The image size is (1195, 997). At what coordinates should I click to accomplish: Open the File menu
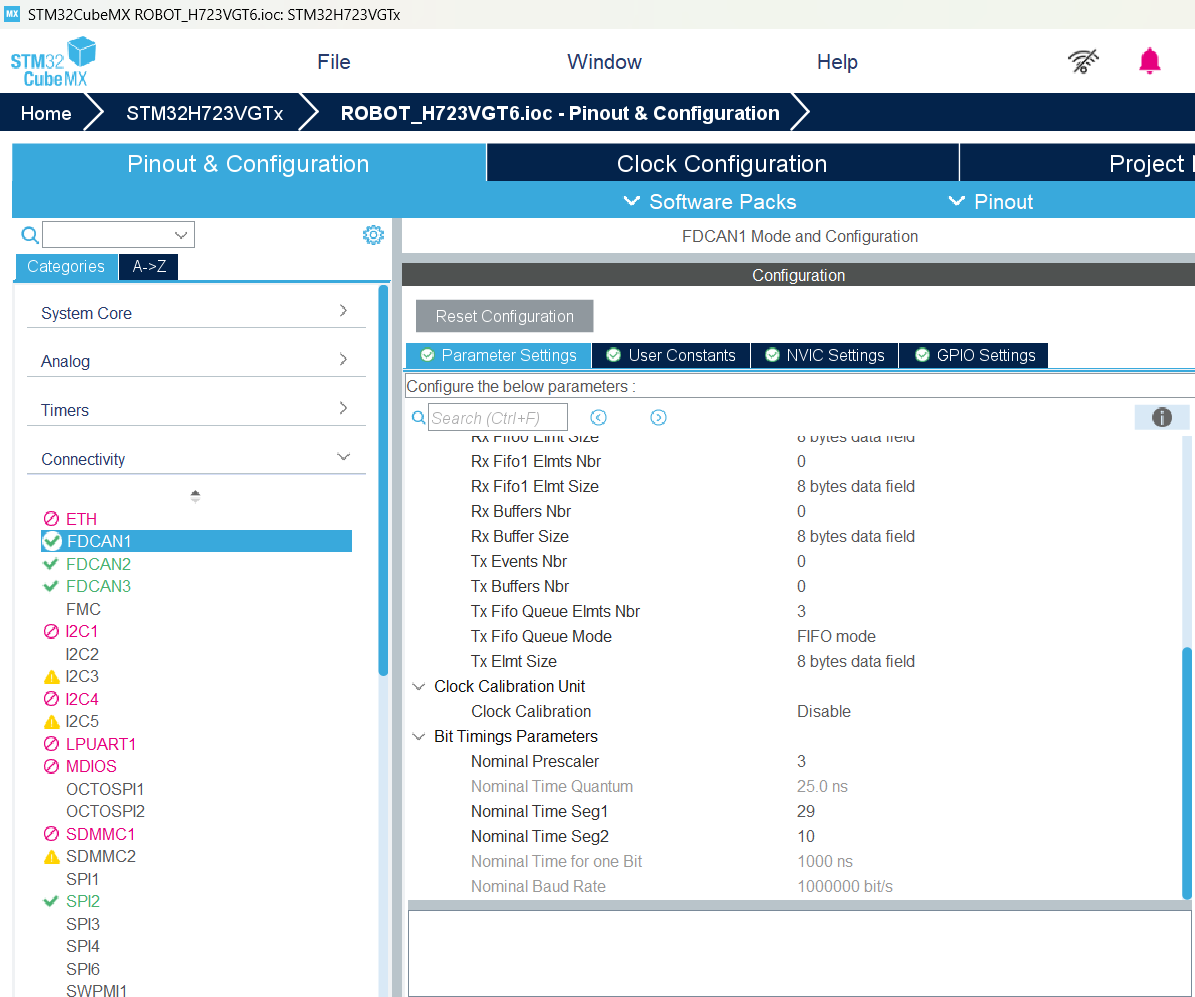334,62
